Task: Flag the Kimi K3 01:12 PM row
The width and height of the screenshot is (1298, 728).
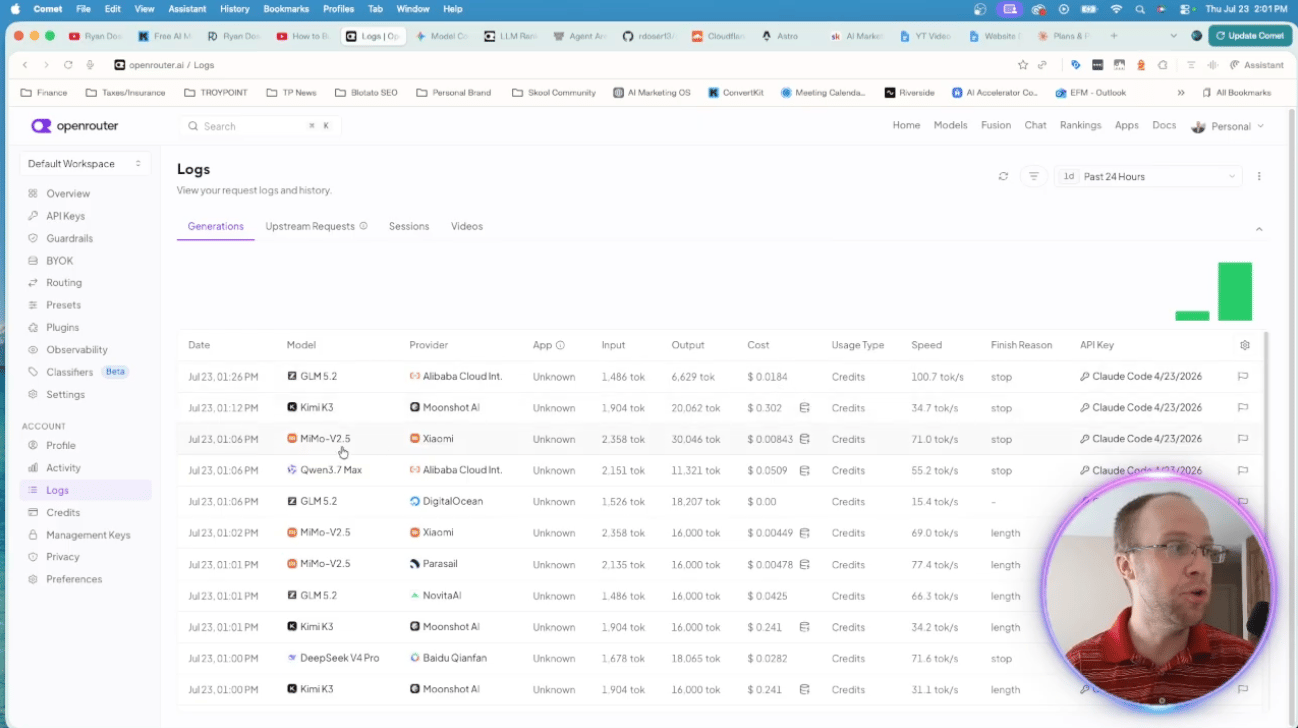Action: 1243,408
